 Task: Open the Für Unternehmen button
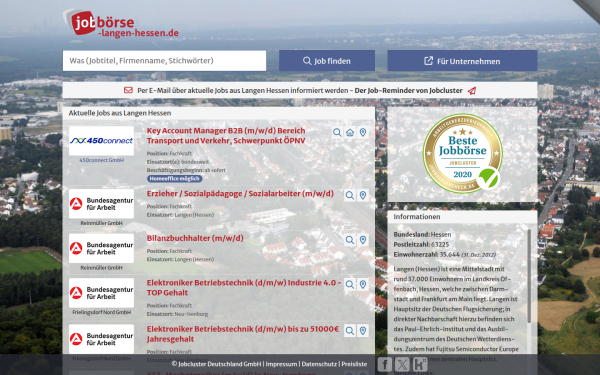[x=462, y=61]
